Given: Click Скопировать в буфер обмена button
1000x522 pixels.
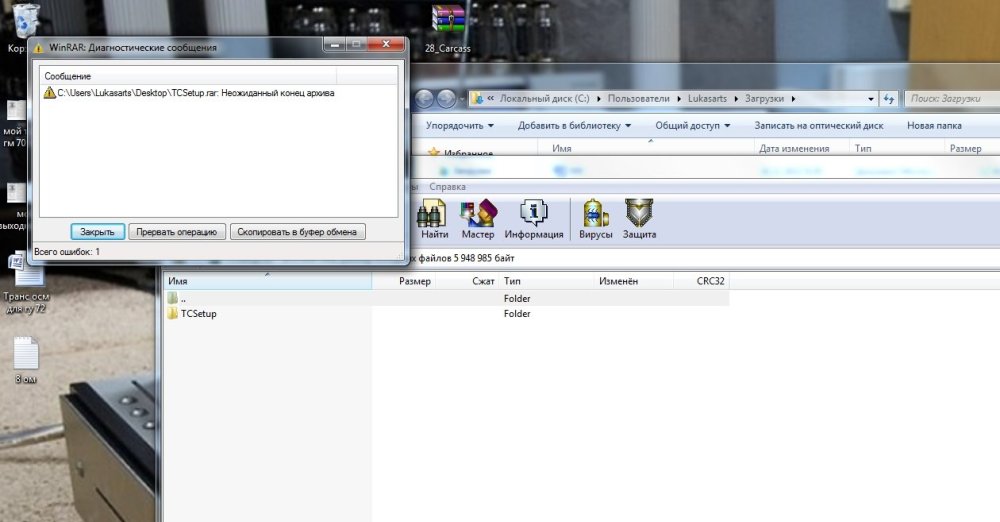Looking at the screenshot, I should click(x=298, y=231).
